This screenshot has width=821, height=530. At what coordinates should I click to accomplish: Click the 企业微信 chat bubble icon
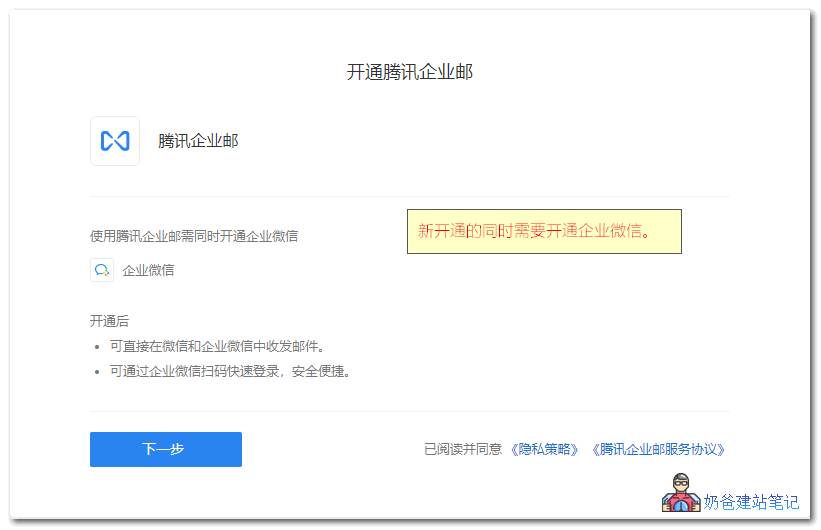102,270
